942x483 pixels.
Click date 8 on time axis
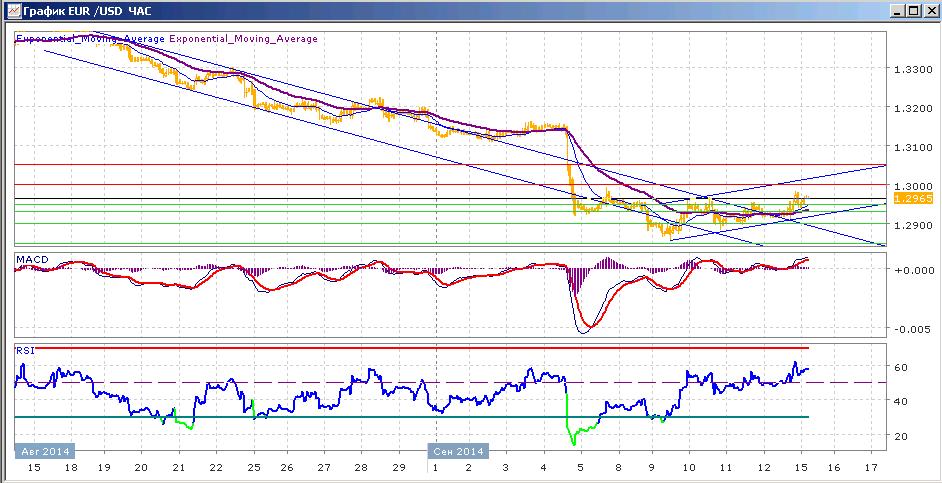click(x=618, y=467)
